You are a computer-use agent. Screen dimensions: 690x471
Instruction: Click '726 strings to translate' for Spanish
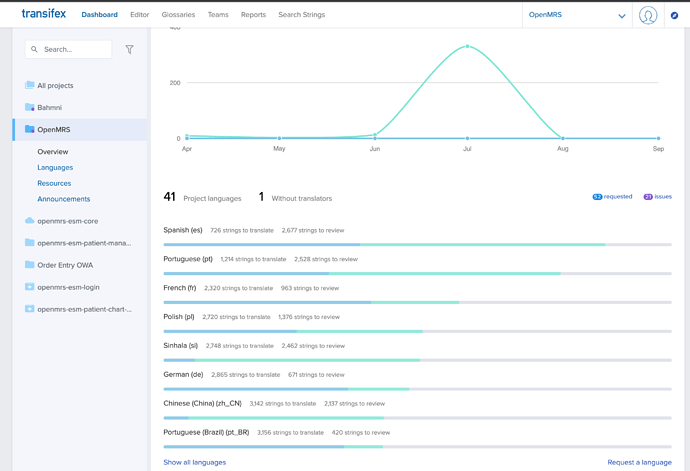242,230
